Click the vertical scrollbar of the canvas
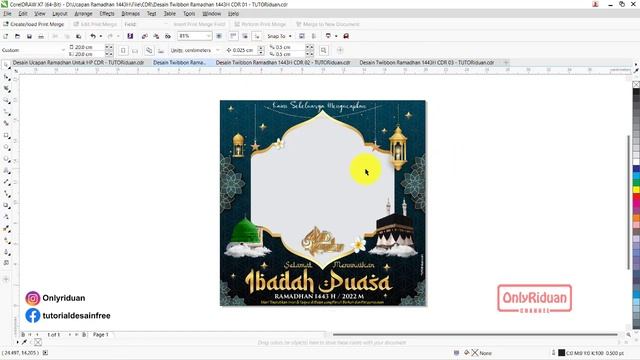This screenshot has width=640, height=360. tap(629, 202)
